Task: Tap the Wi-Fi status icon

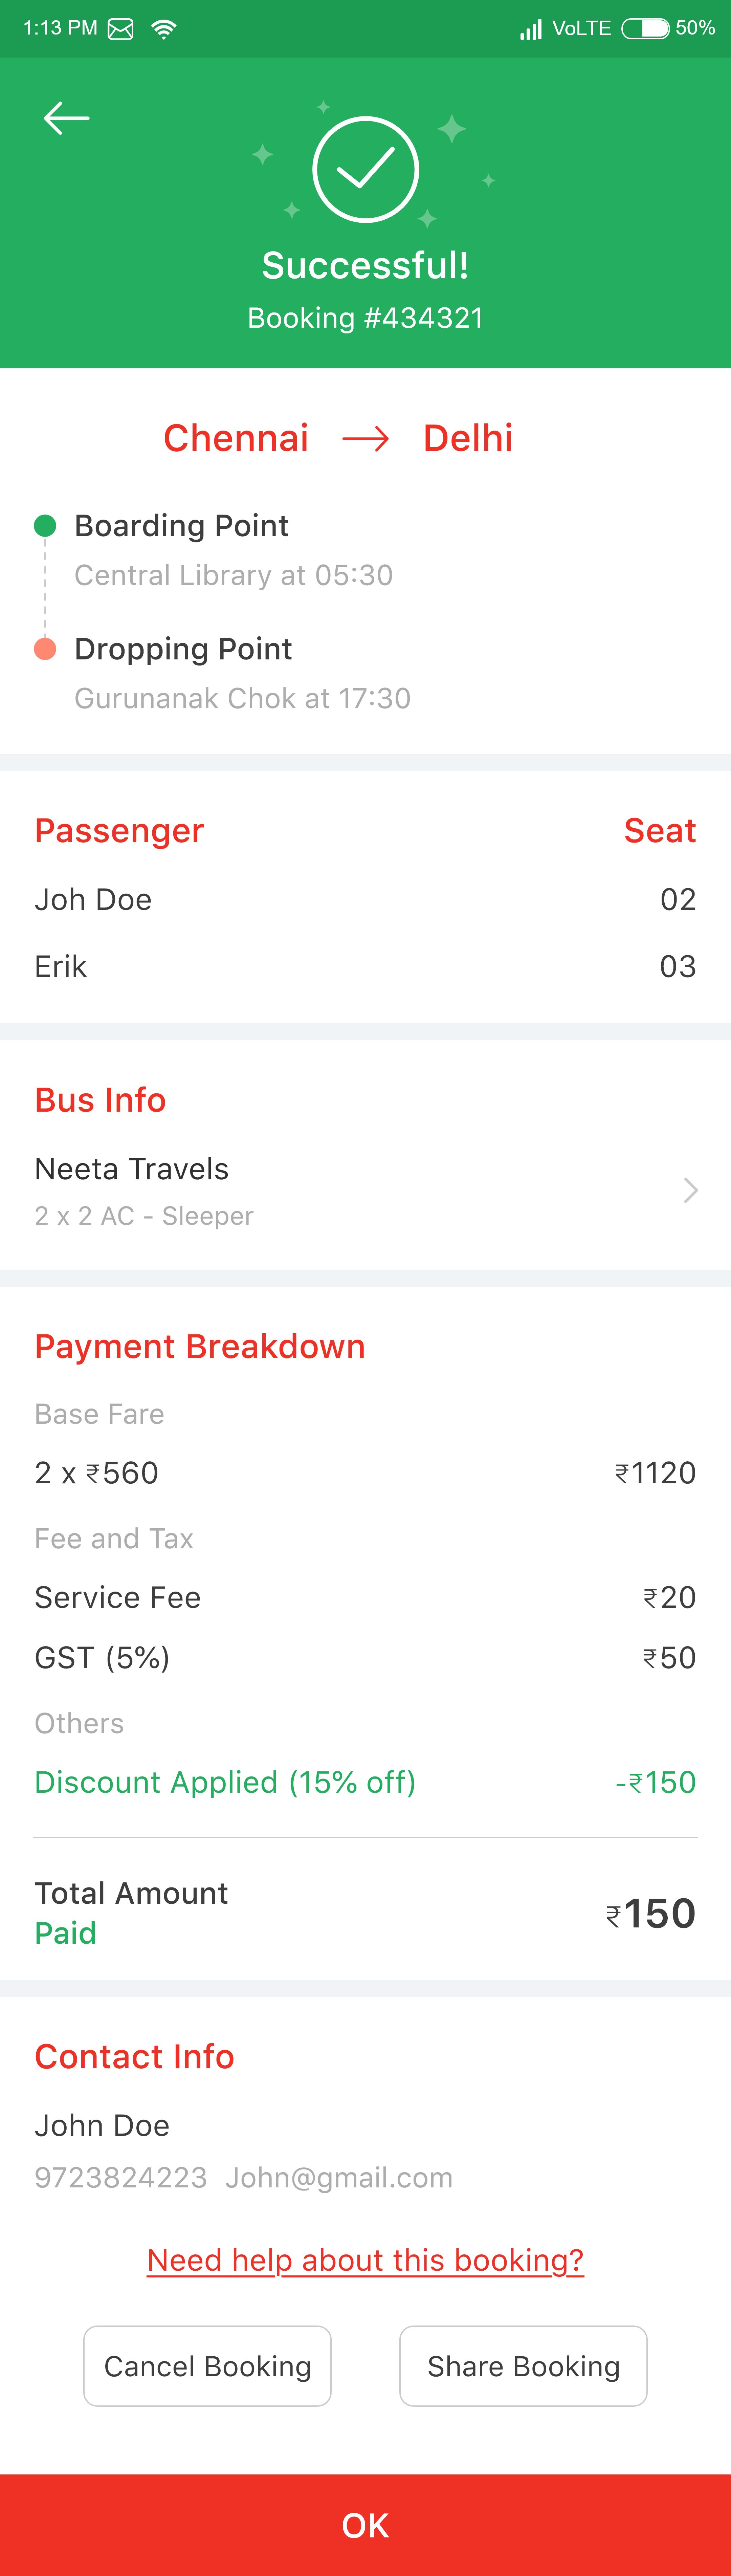Action: [x=163, y=29]
